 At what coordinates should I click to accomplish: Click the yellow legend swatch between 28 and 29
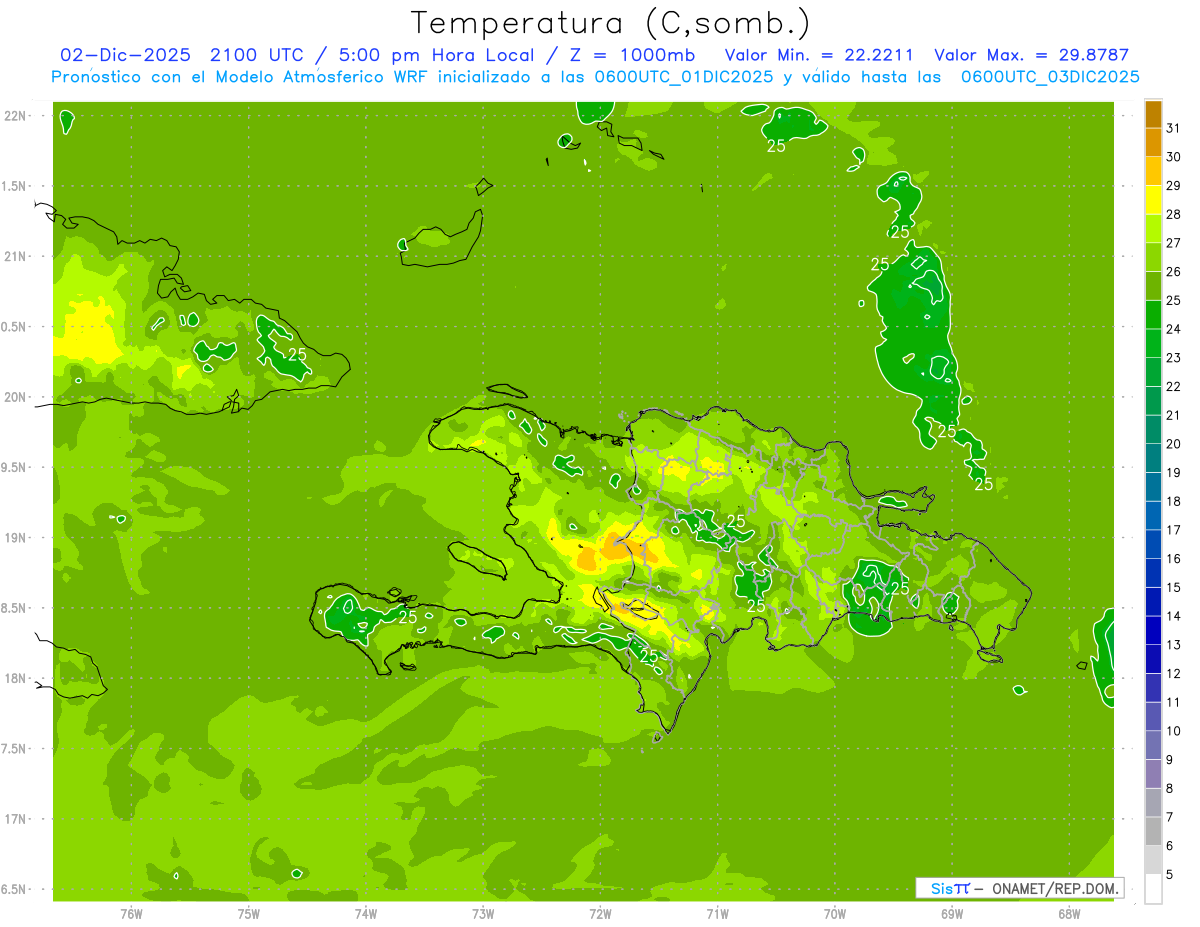1153,199
